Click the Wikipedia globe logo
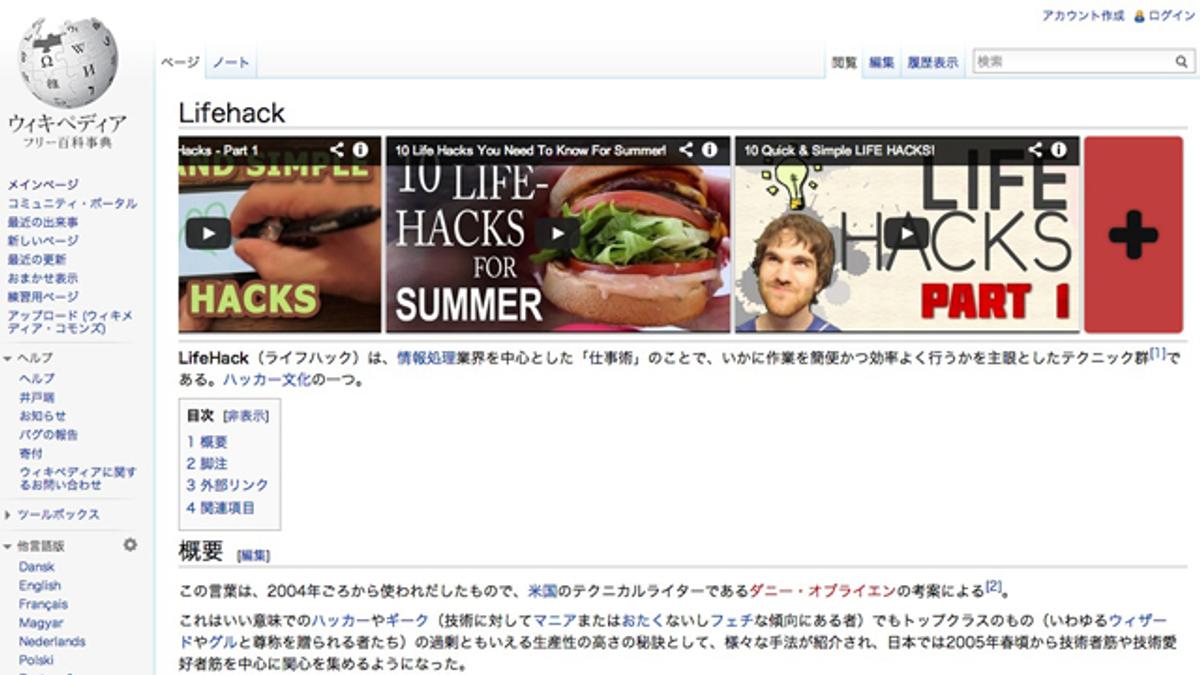Screen dimensions: 1200x675 click(x=68, y=62)
